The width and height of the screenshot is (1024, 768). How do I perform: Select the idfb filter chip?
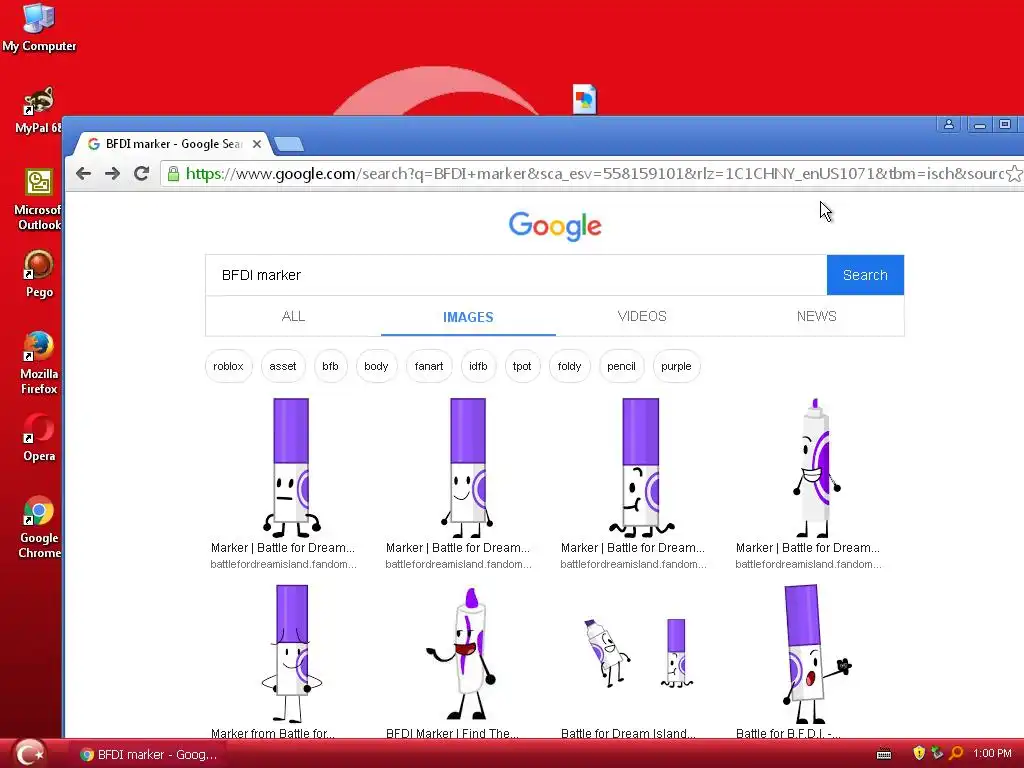[478, 366]
